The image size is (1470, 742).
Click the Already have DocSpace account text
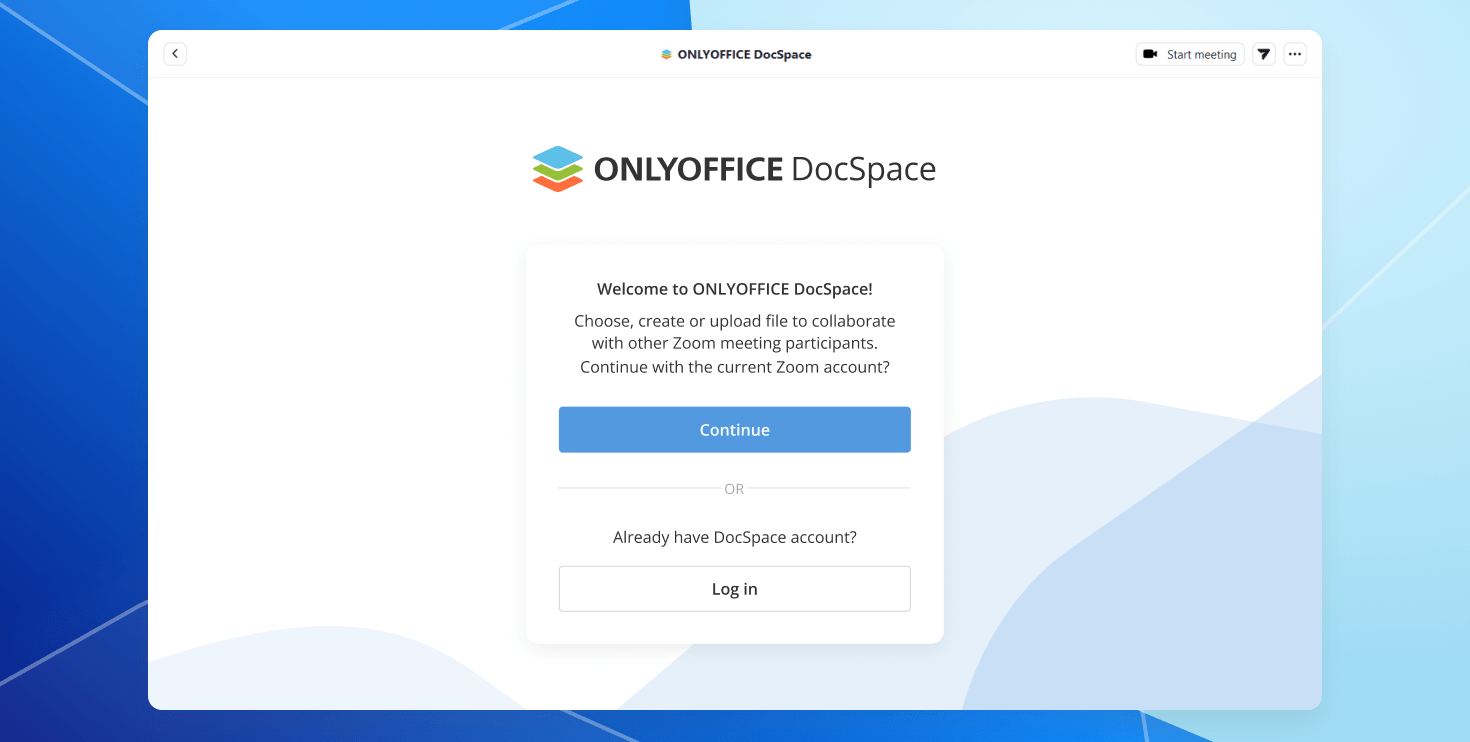tap(734, 537)
